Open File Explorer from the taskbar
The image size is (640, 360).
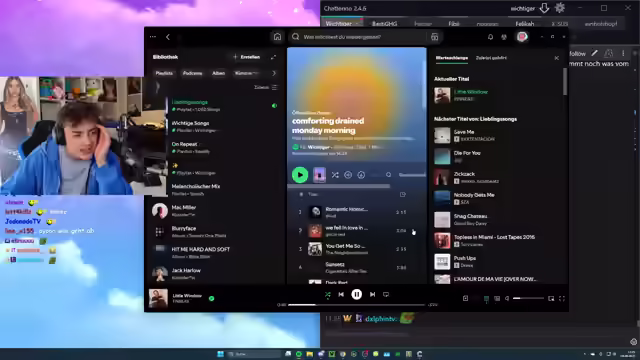310,354
